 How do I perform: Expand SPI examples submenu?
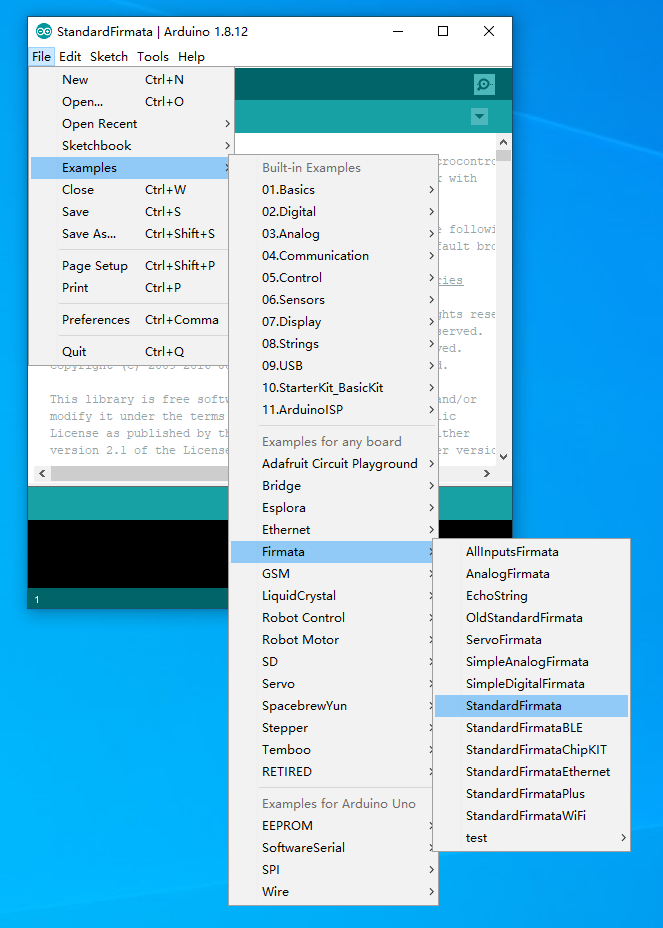(x=333, y=869)
